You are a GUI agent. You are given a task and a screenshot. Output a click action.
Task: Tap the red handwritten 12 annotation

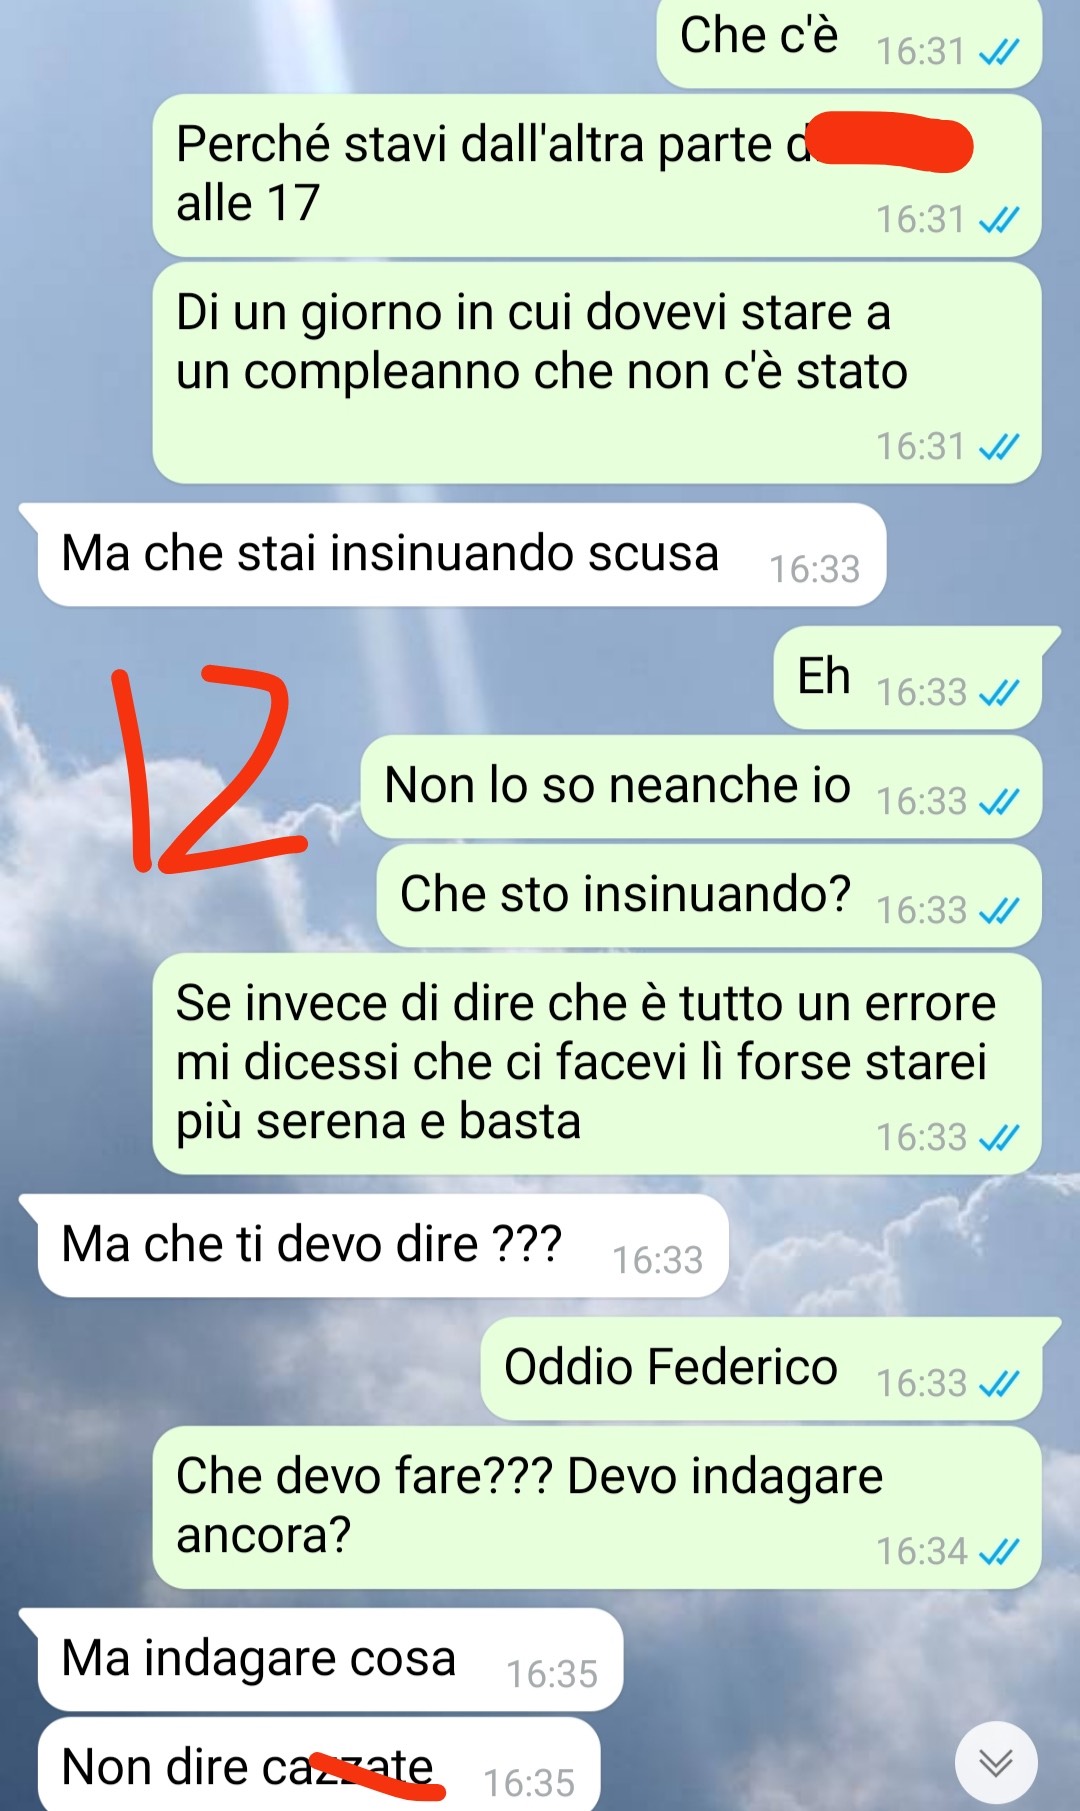(208, 768)
